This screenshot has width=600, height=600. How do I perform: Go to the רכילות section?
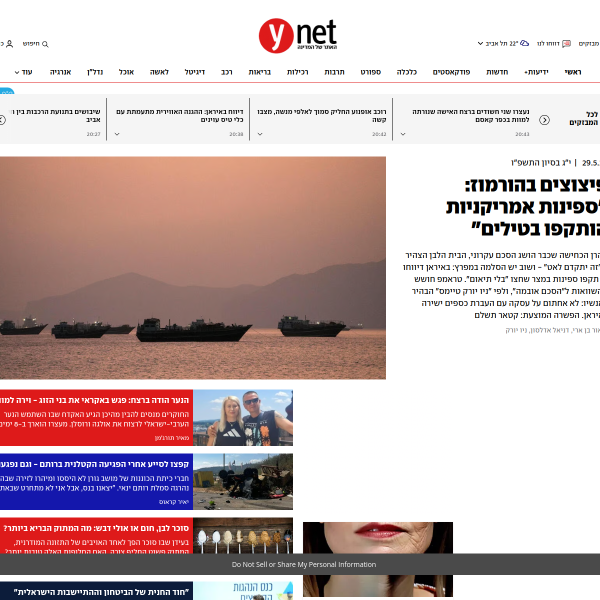[x=298, y=72]
